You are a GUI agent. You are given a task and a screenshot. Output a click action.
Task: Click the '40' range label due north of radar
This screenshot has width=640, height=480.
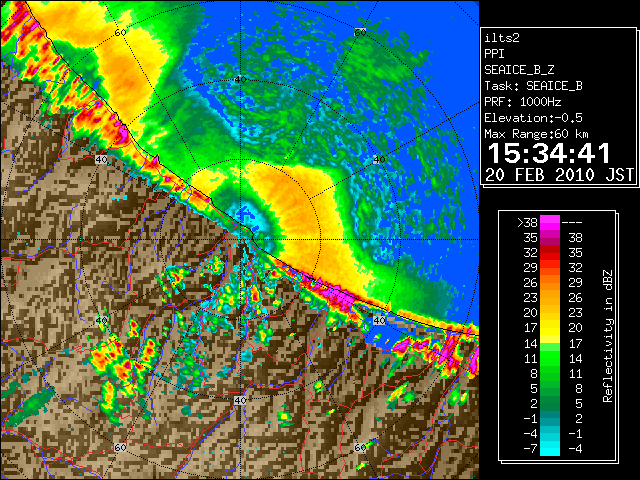240,80
